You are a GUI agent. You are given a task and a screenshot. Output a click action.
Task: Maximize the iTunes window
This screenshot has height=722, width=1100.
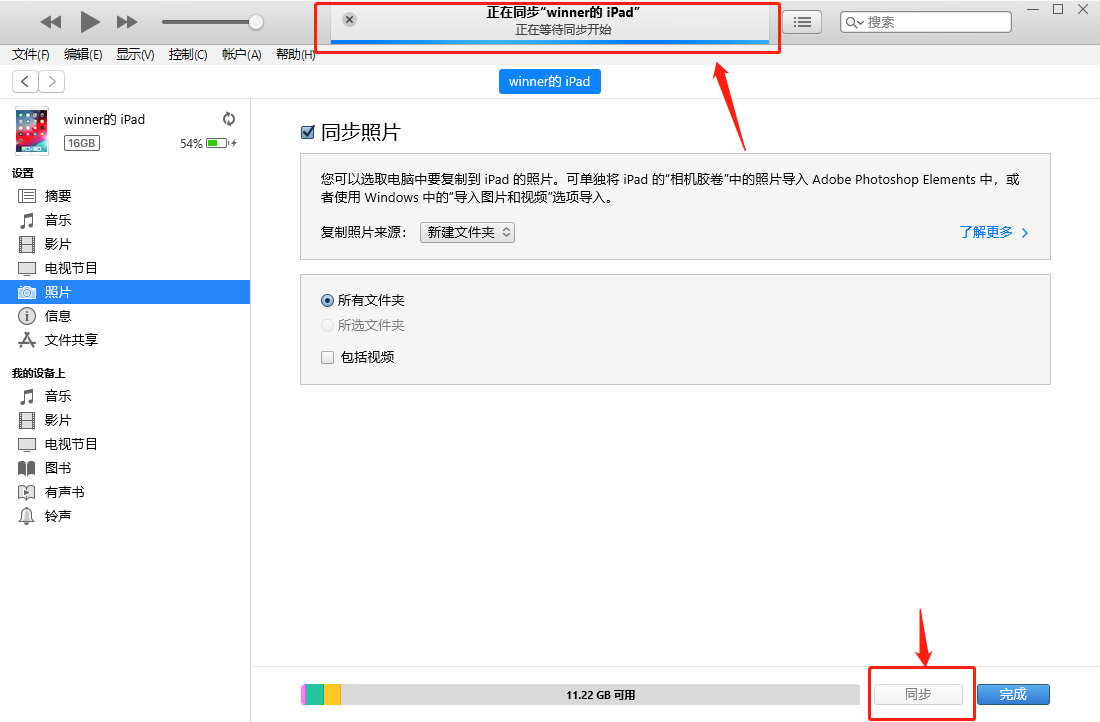coord(1058,9)
